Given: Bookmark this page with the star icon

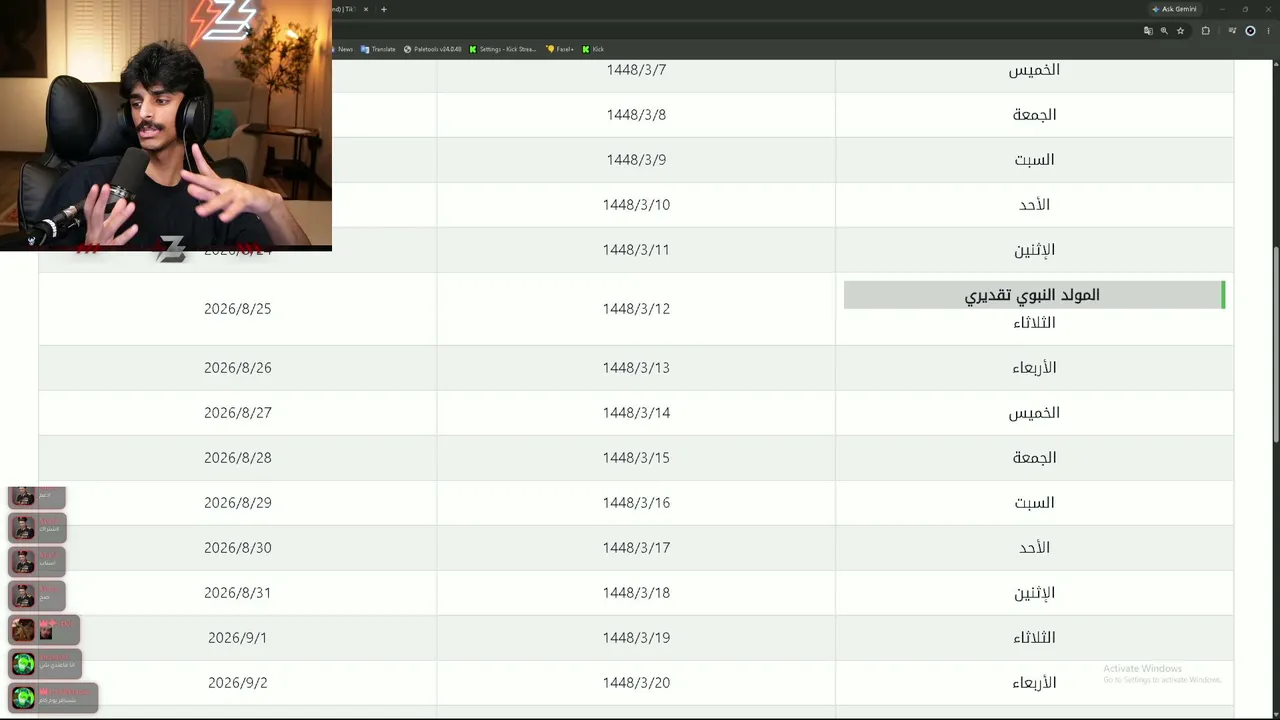Looking at the screenshot, I should point(1180,31).
